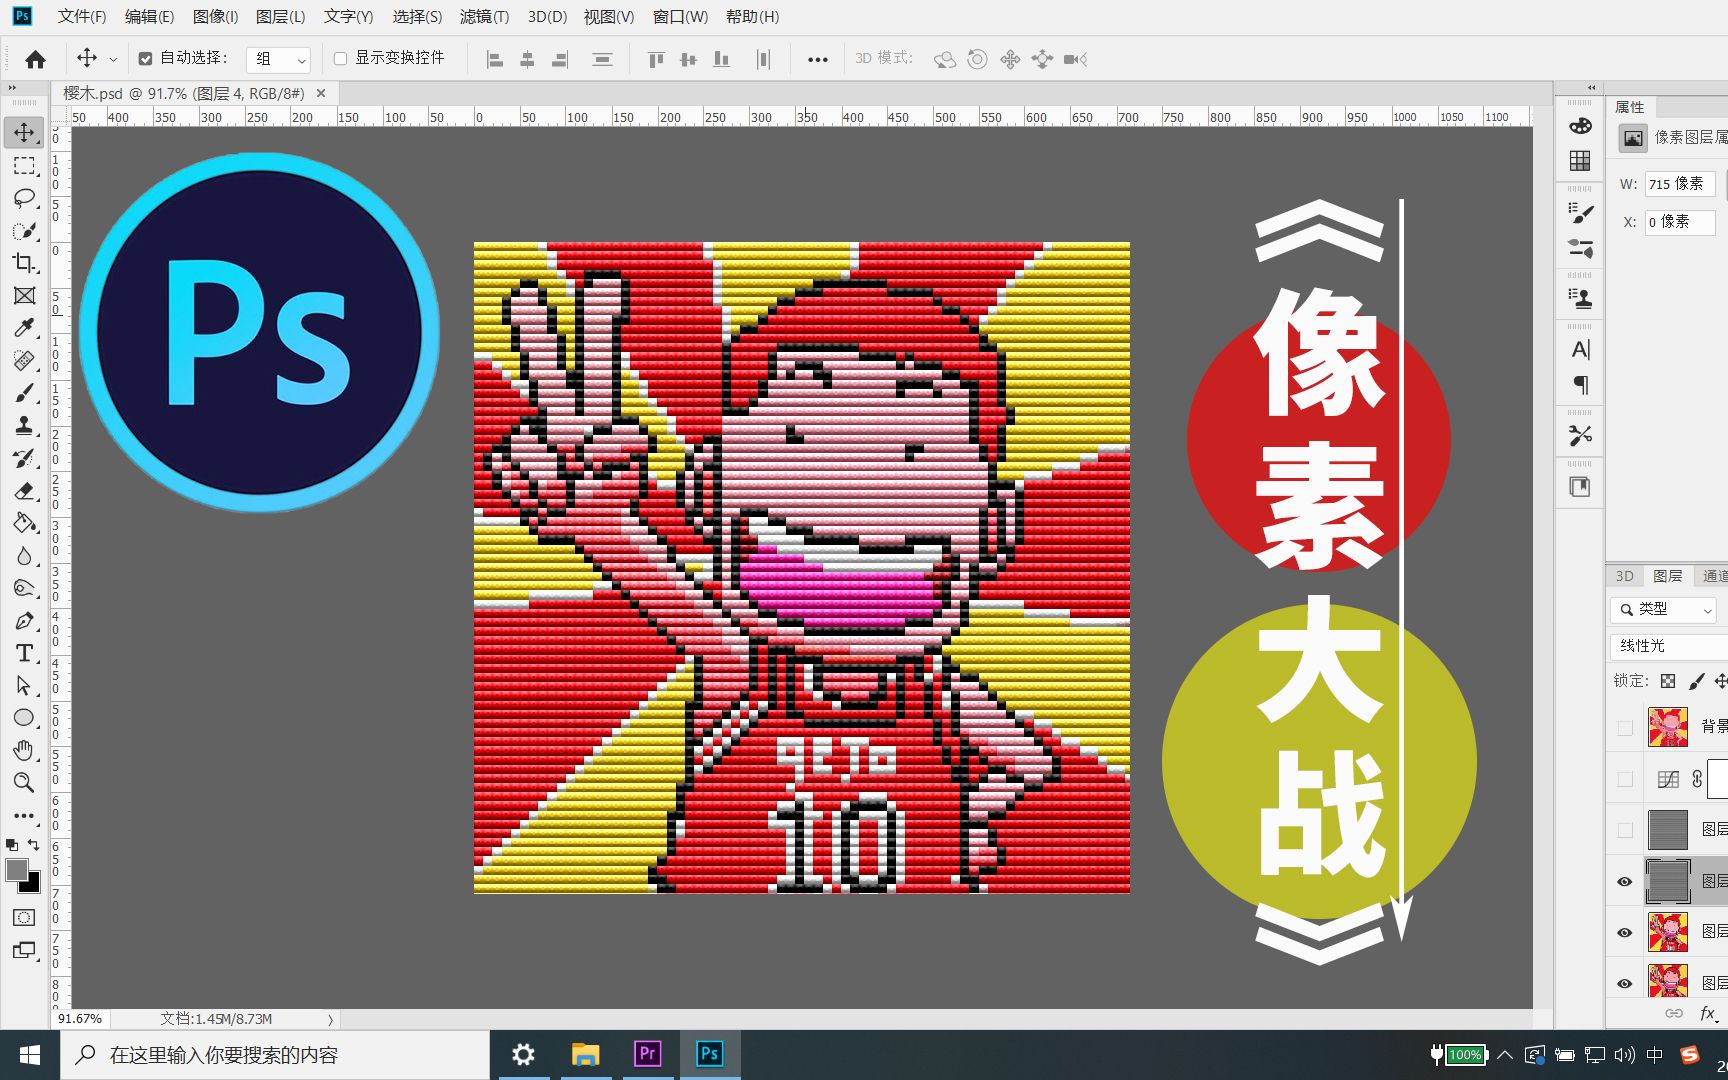Select the Horizontal Type tool
Viewport: 1728px width, 1080px height.
click(x=24, y=653)
